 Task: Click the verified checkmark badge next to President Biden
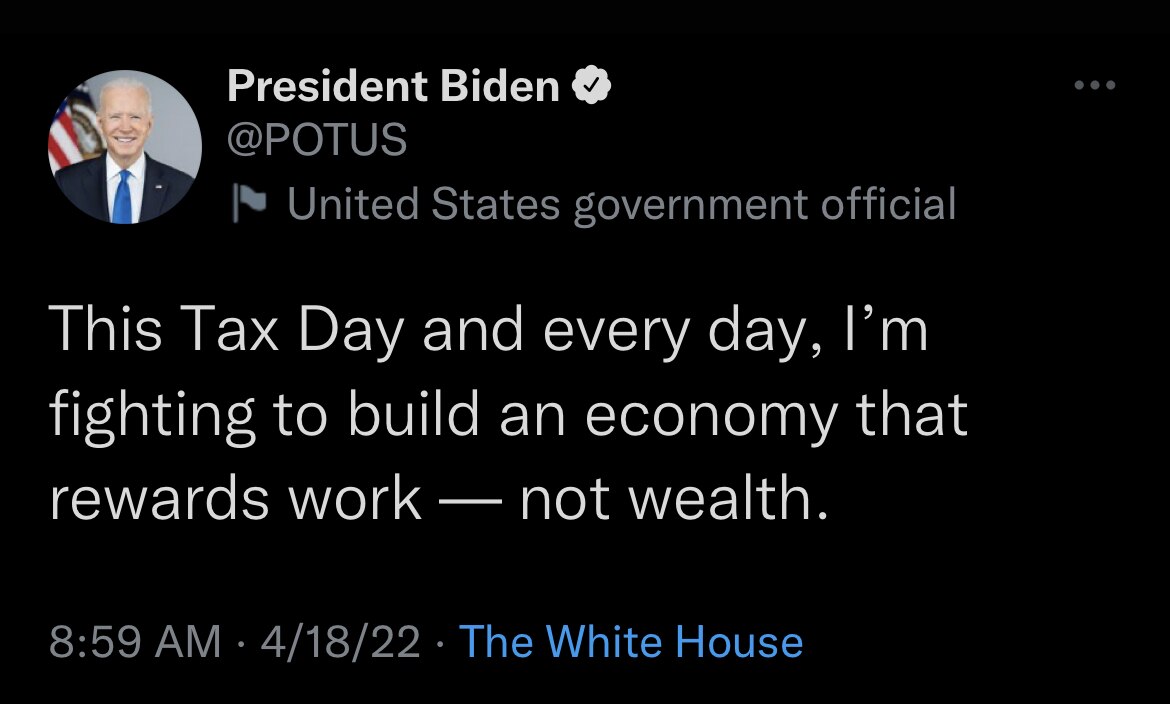(x=592, y=84)
